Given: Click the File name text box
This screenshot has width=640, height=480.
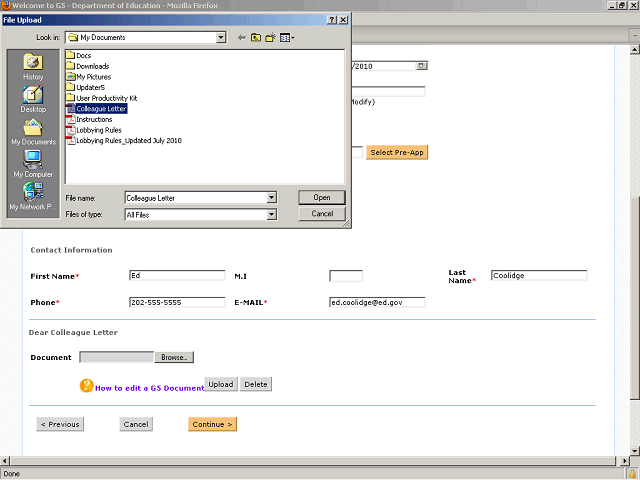Looking at the screenshot, I should point(196,198).
